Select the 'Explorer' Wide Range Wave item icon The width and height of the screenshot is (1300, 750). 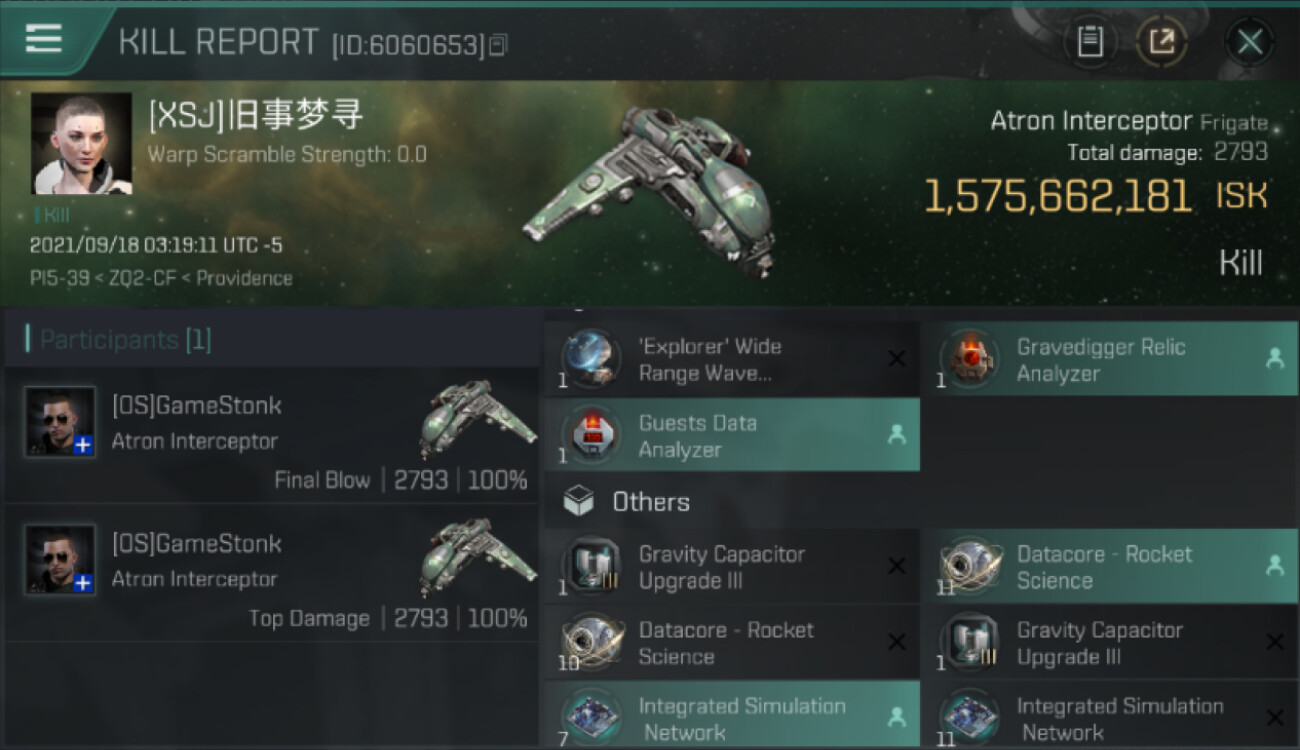pyautogui.click(x=590, y=359)
